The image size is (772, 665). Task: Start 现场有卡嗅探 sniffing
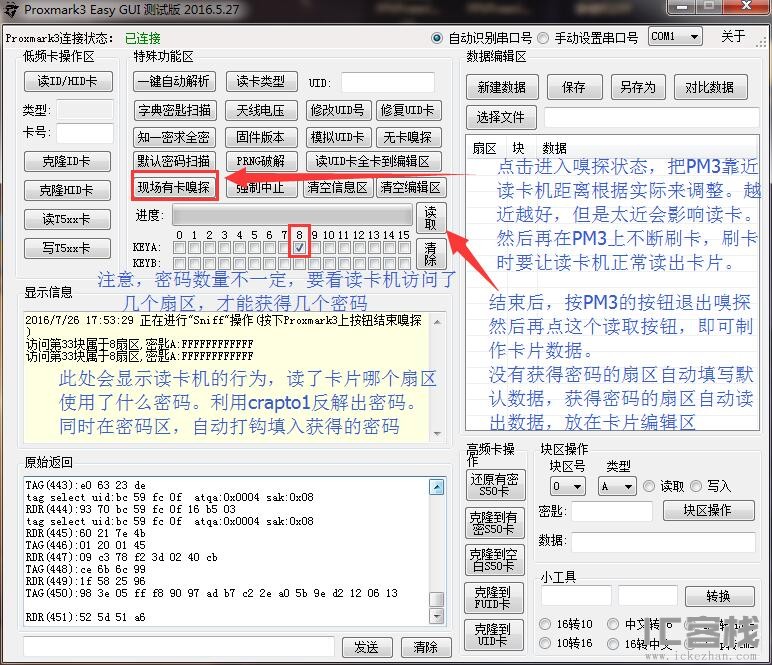coord(174,187)
